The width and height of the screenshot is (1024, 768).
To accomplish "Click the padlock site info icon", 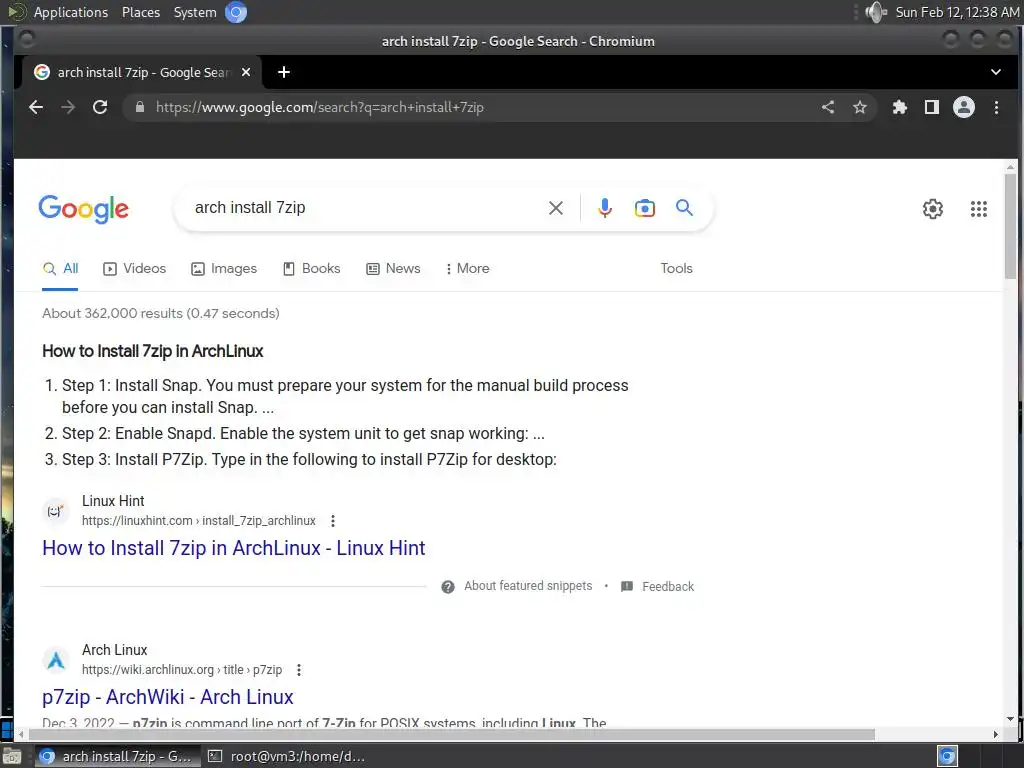I will [x=139, y=107].
